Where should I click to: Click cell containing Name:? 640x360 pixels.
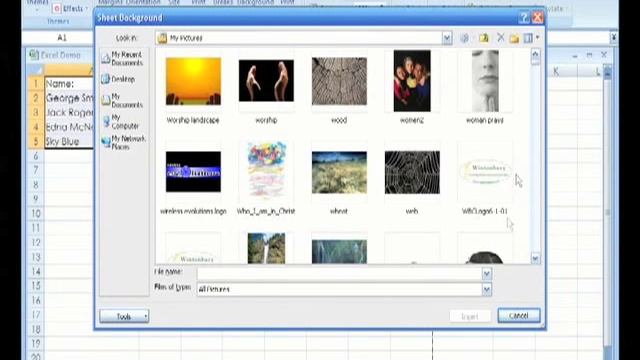69,84
